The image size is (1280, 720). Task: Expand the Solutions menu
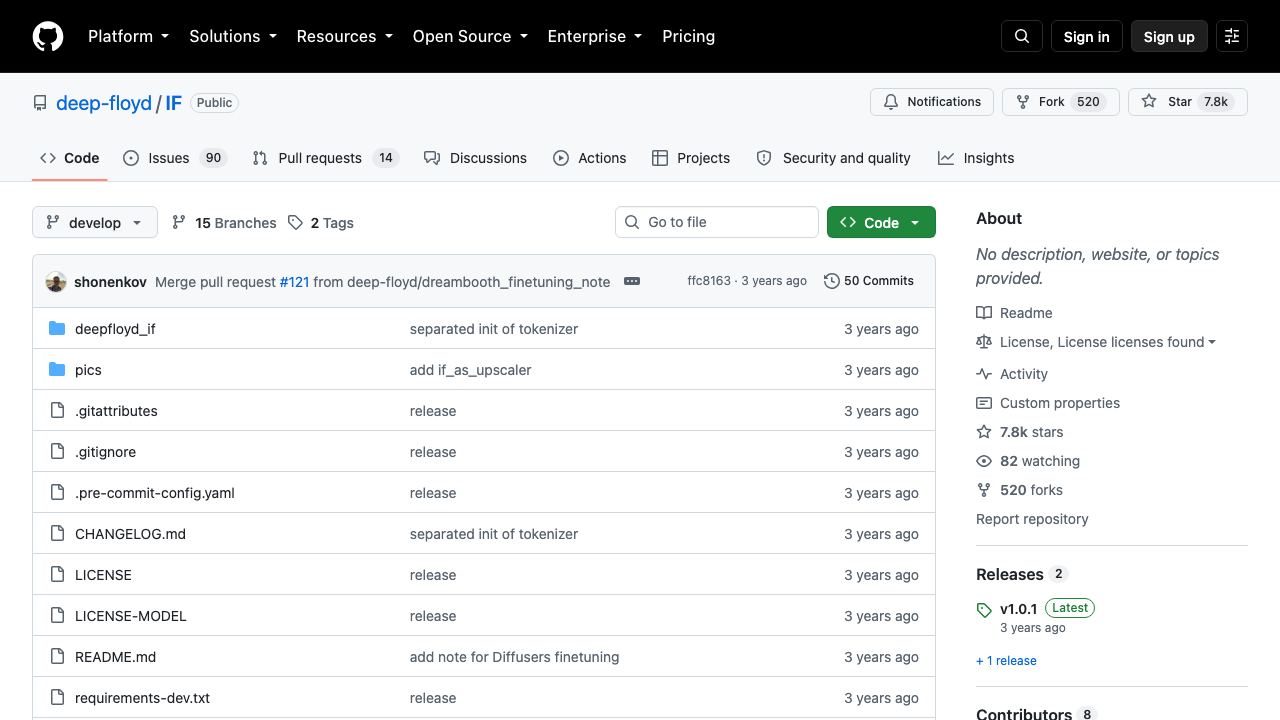(234, 36)
